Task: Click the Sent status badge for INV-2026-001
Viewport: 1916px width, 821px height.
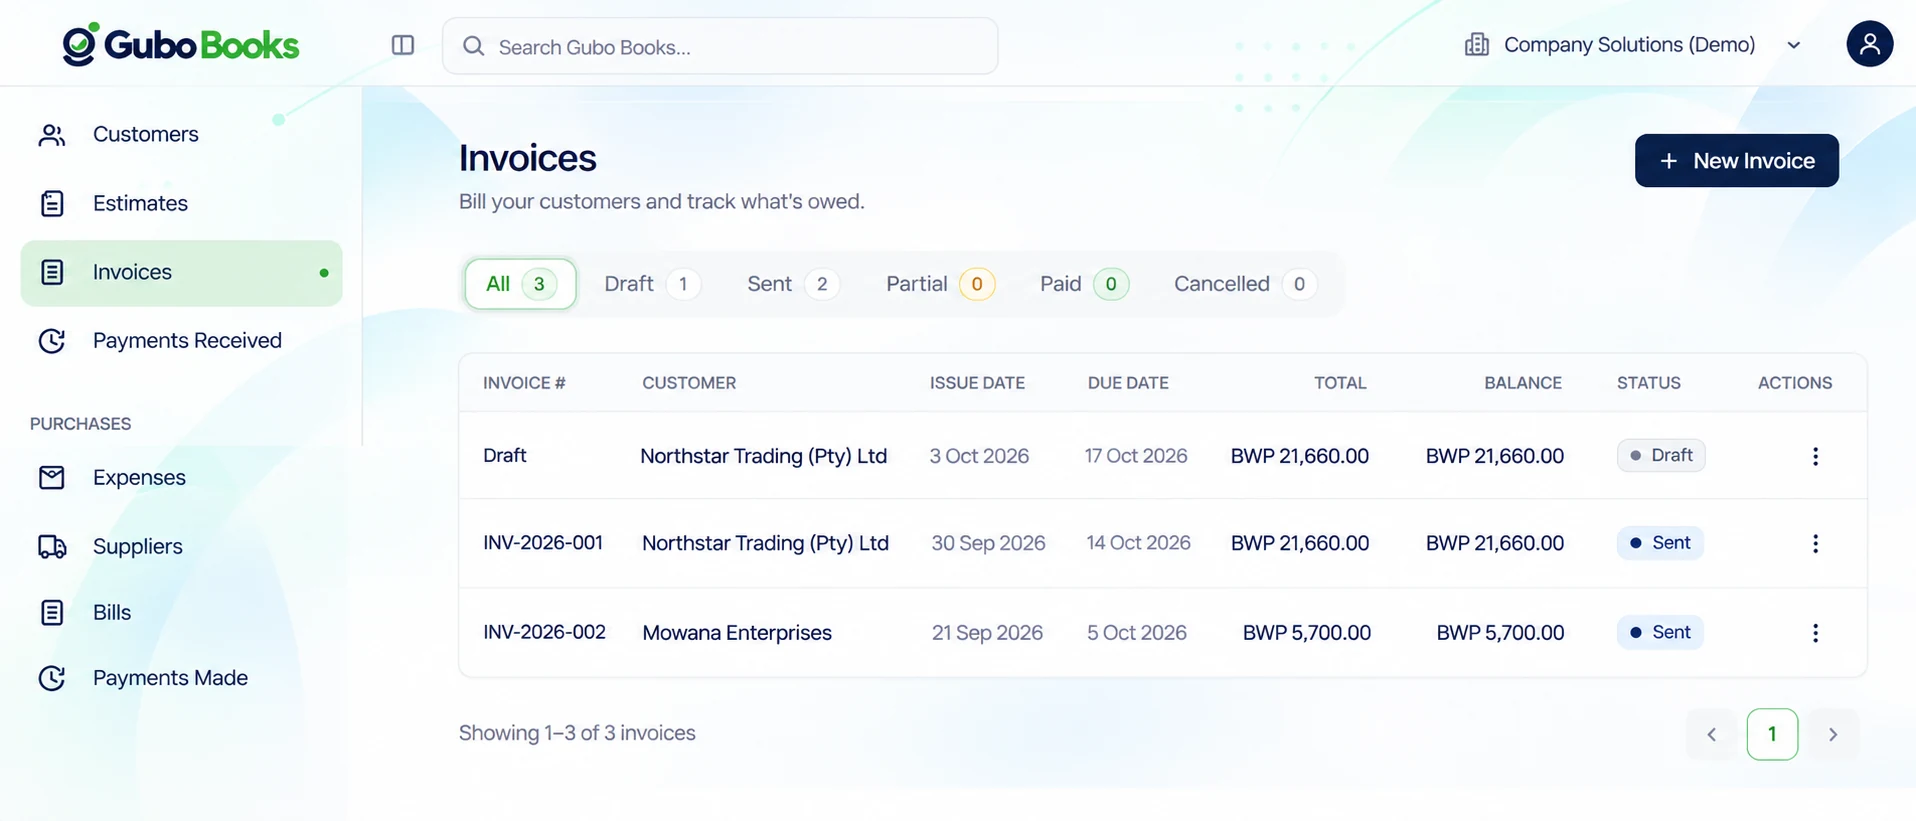Action: (1660, 543)
